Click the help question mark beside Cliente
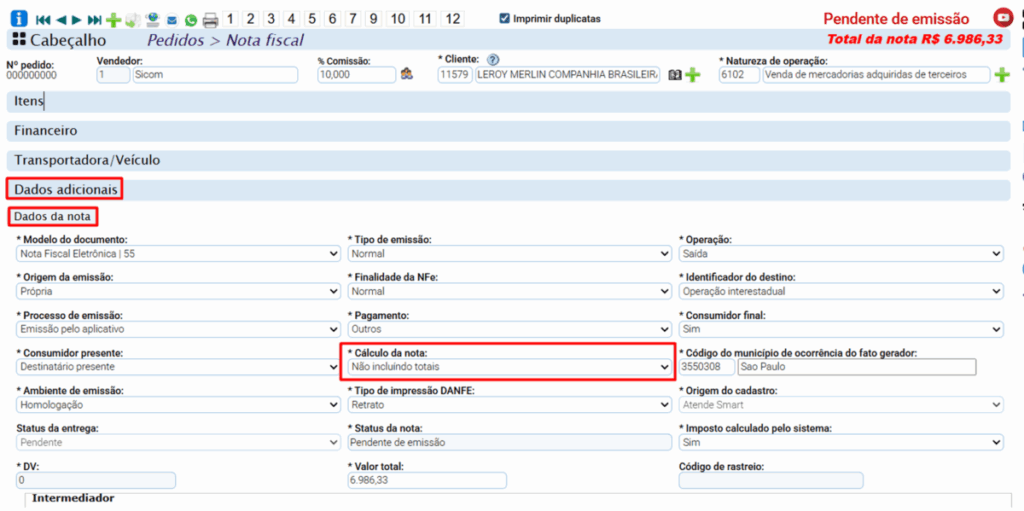This screenshot has width=1024, height=511. (x=493, y=59)
